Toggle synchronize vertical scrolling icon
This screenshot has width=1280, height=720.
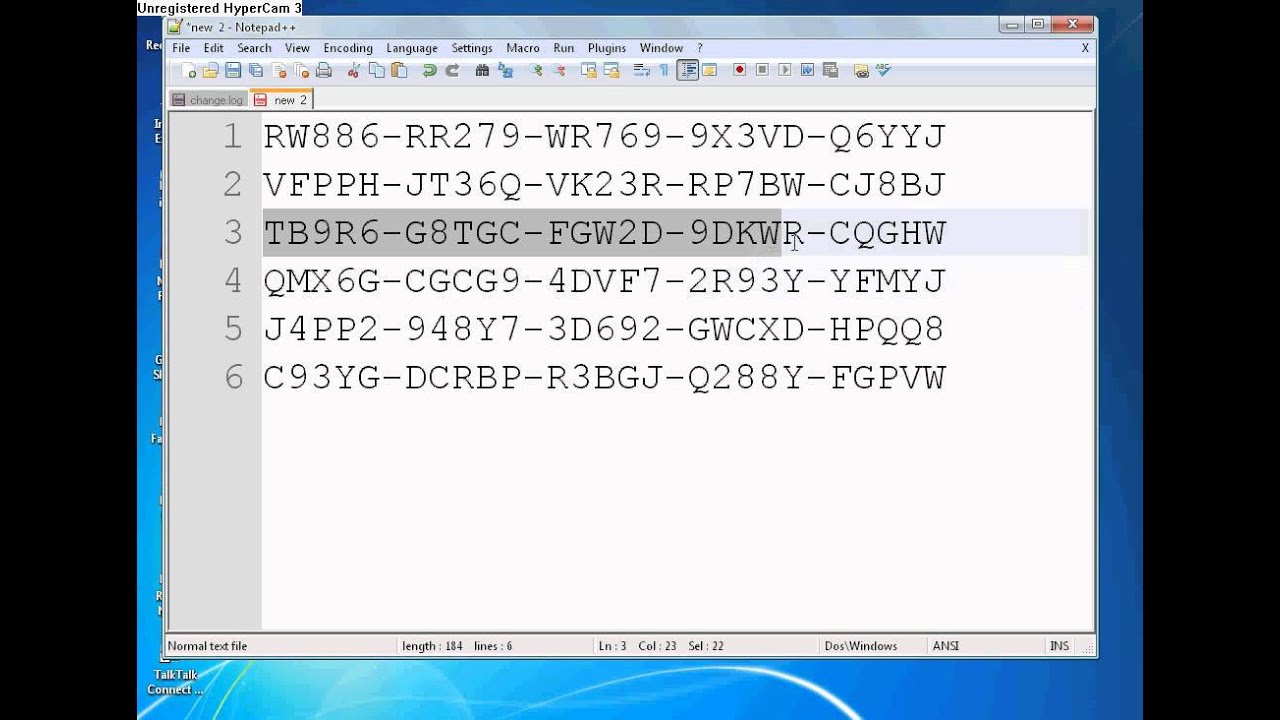coord(589,70)
